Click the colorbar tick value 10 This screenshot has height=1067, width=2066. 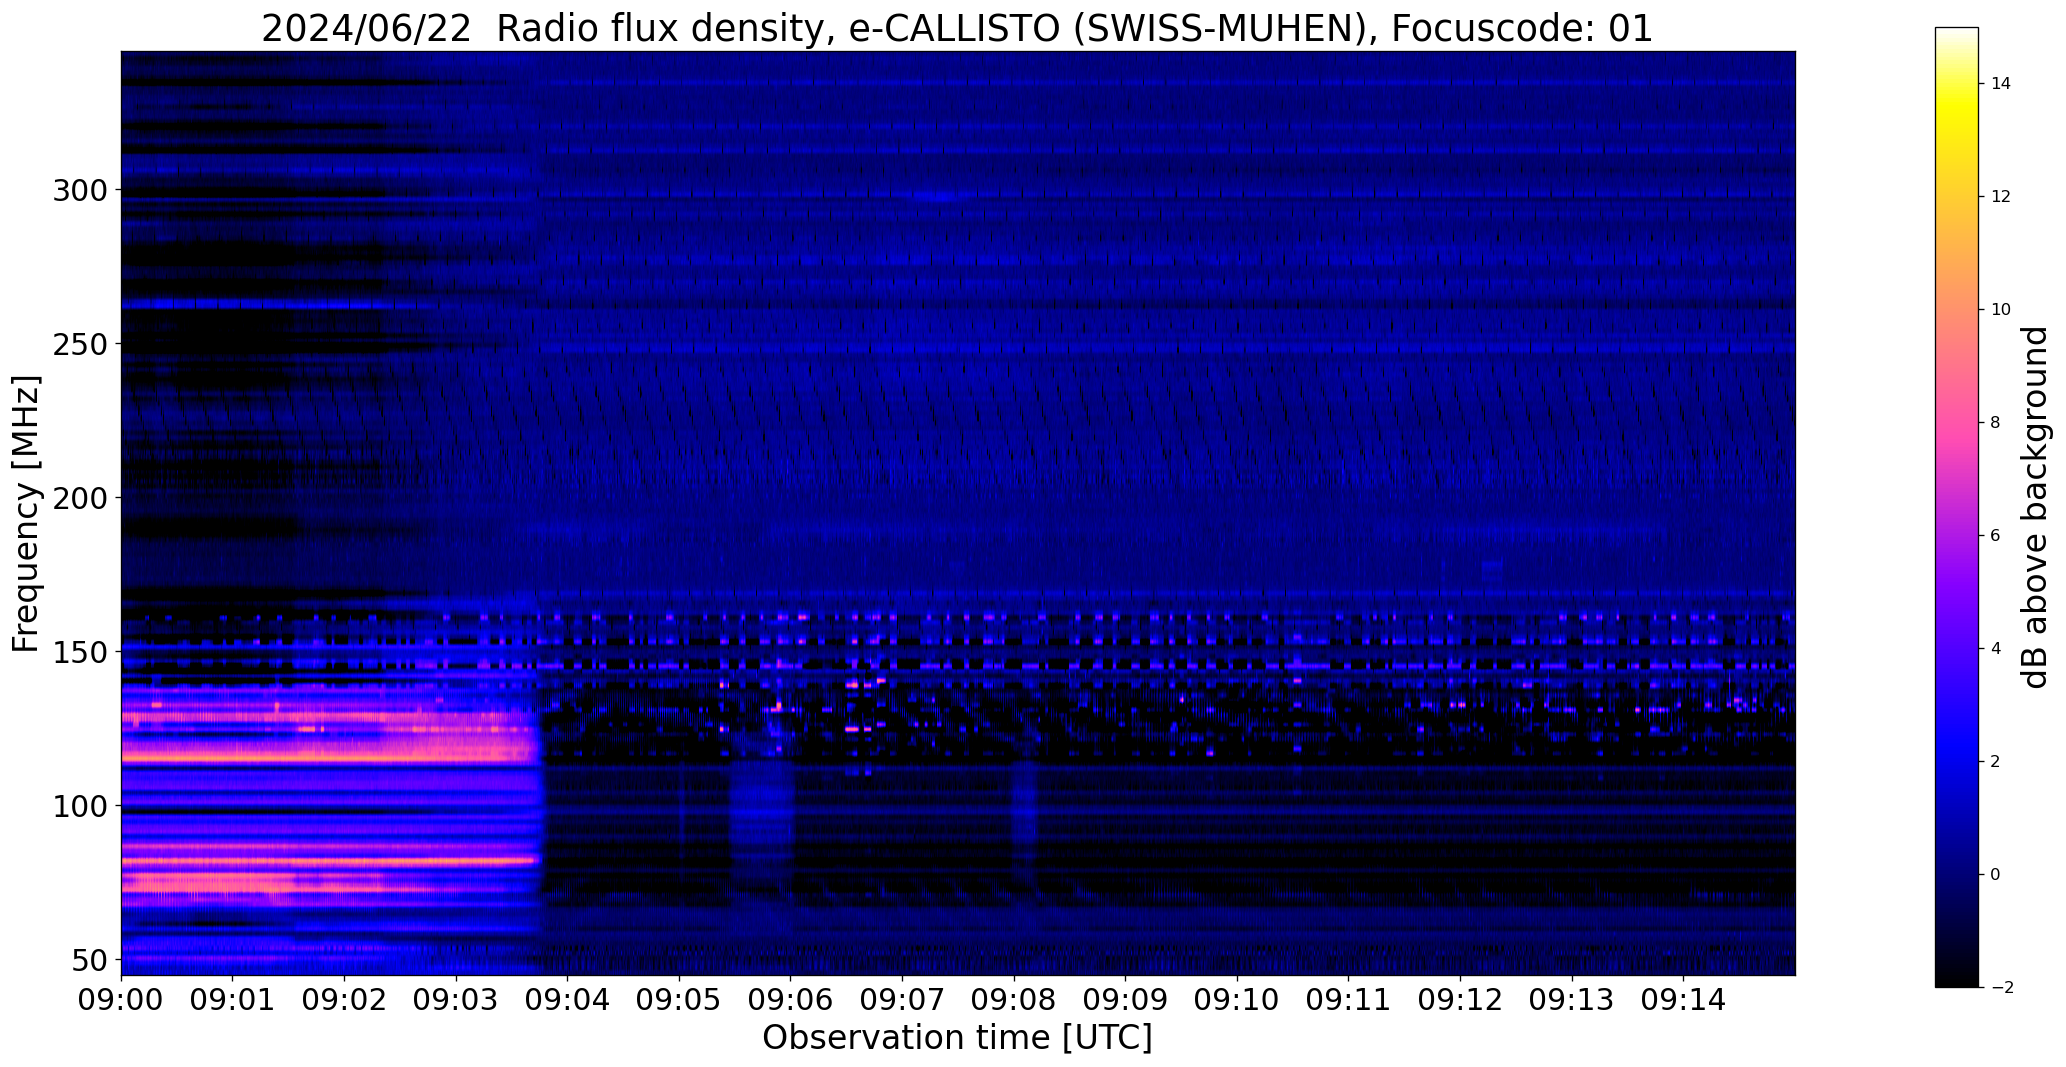(x=2001, y=310)
